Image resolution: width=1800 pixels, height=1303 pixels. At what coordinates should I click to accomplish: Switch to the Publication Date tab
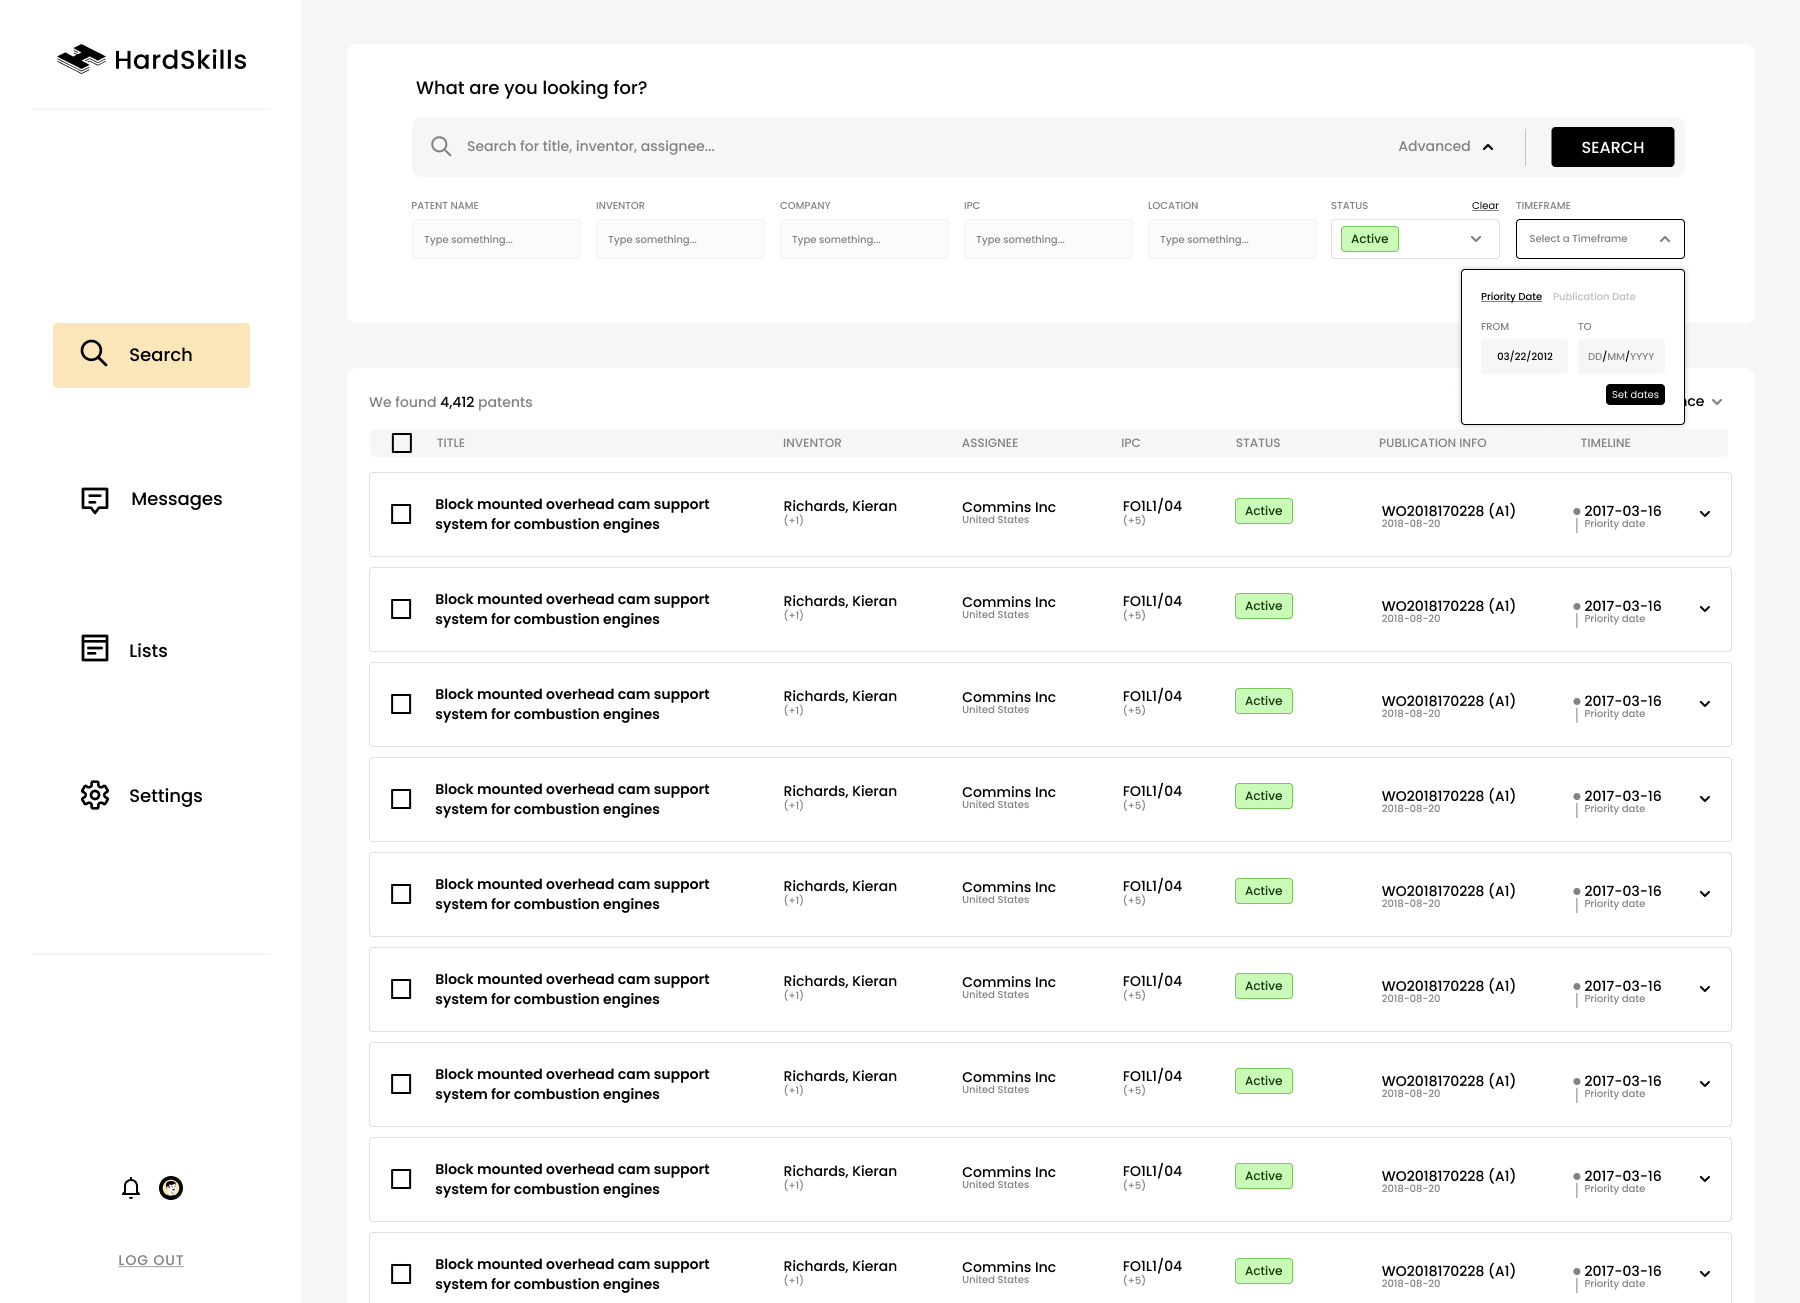(1594, 297)
